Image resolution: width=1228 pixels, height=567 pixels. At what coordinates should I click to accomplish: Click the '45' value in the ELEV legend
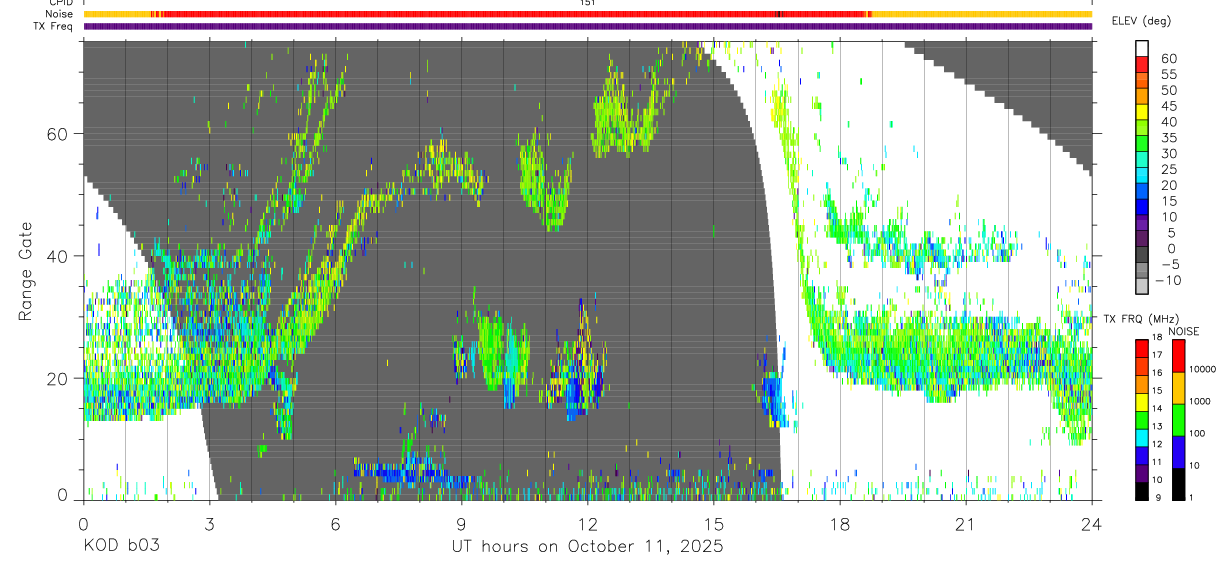point(1169,106)
